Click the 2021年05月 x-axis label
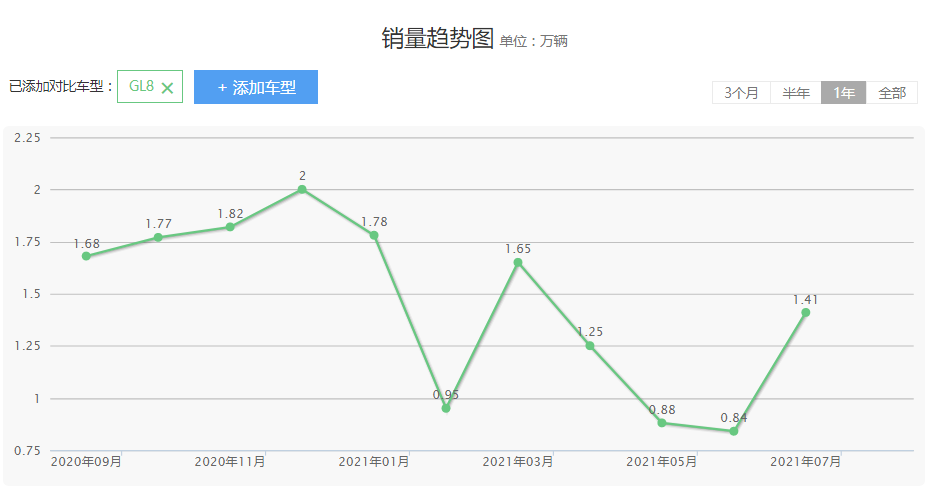The height and width of the screenshot is (487, 939). tap(662, 461)
